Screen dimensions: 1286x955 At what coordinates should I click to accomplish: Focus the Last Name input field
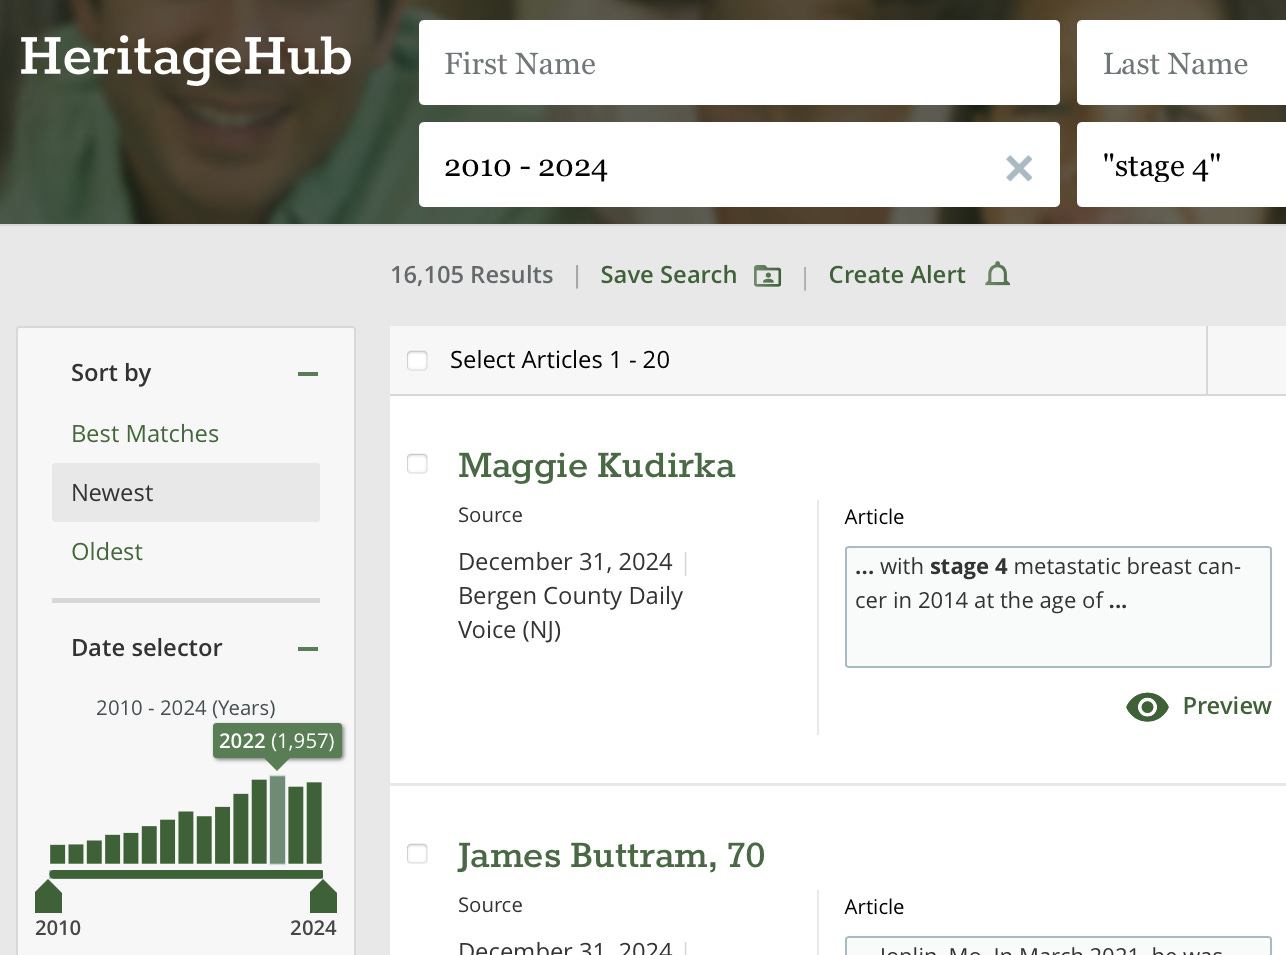click(1181, 63)
